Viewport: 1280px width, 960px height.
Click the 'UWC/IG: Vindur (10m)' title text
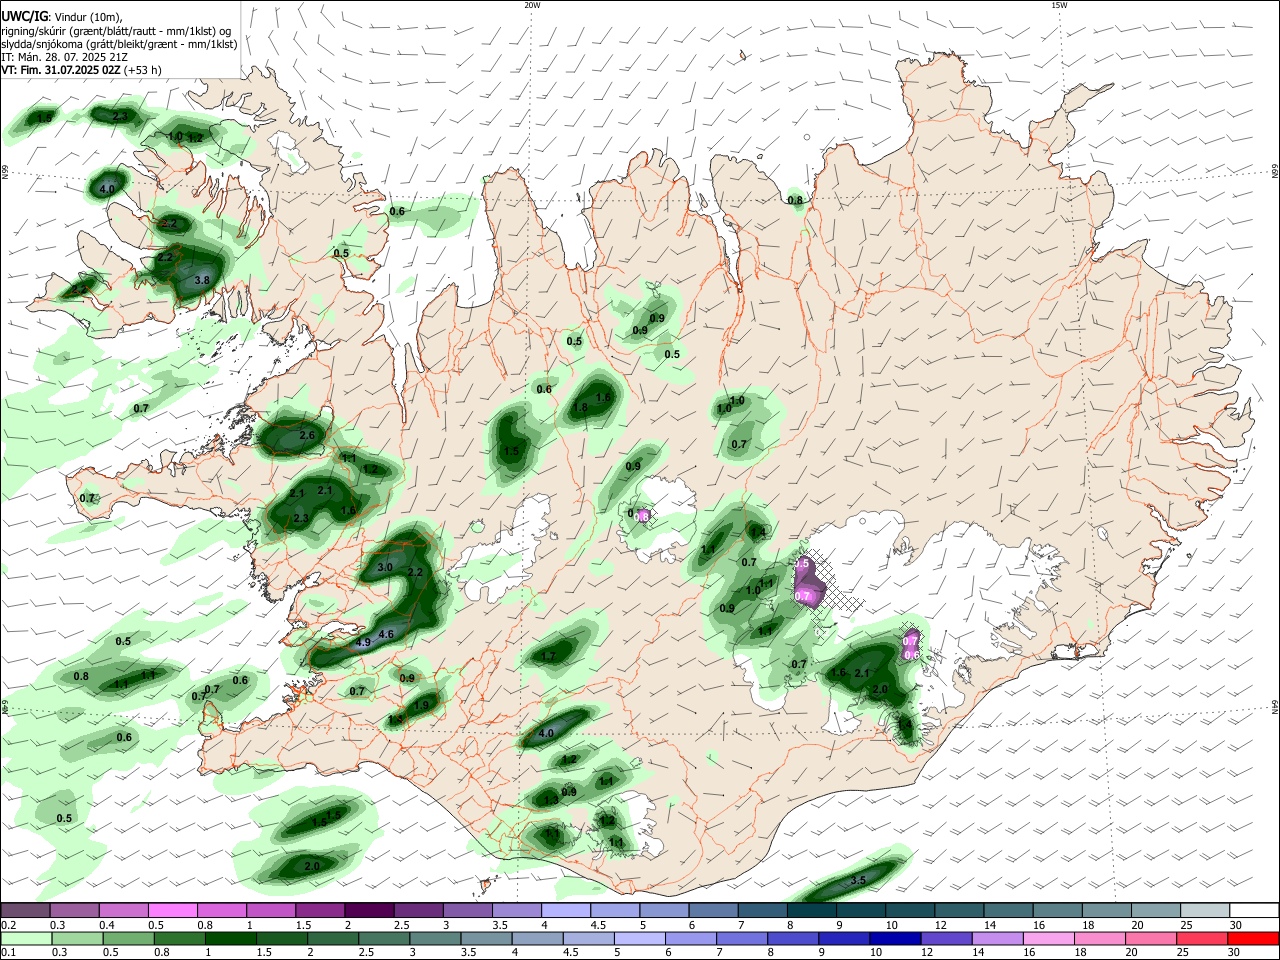coord(60,16)
